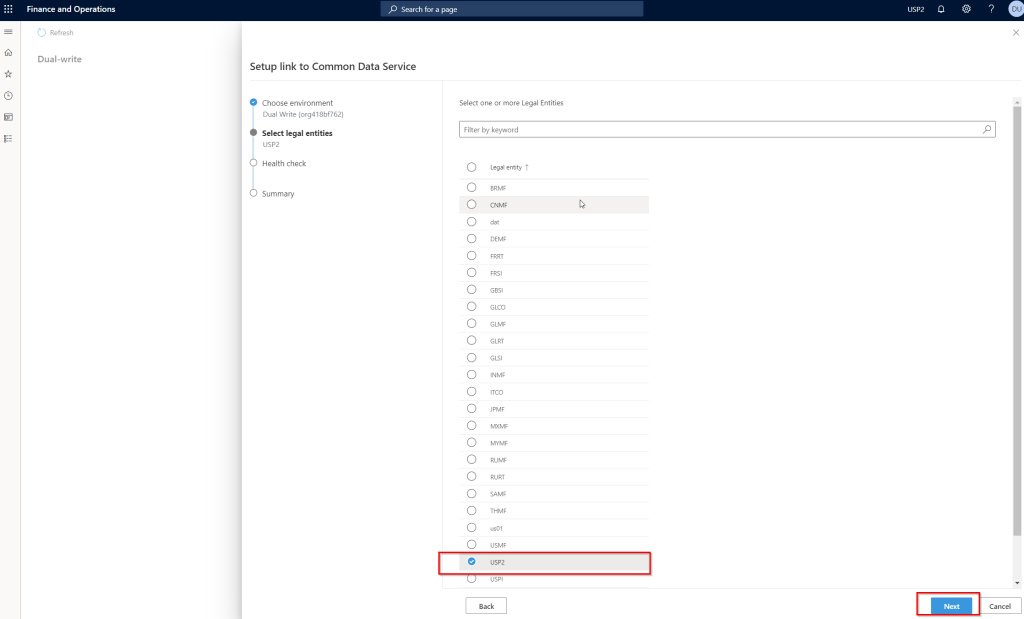Toggle the select-all Legal entity checkbox
1024x619 pixels.
coord(471,167)
